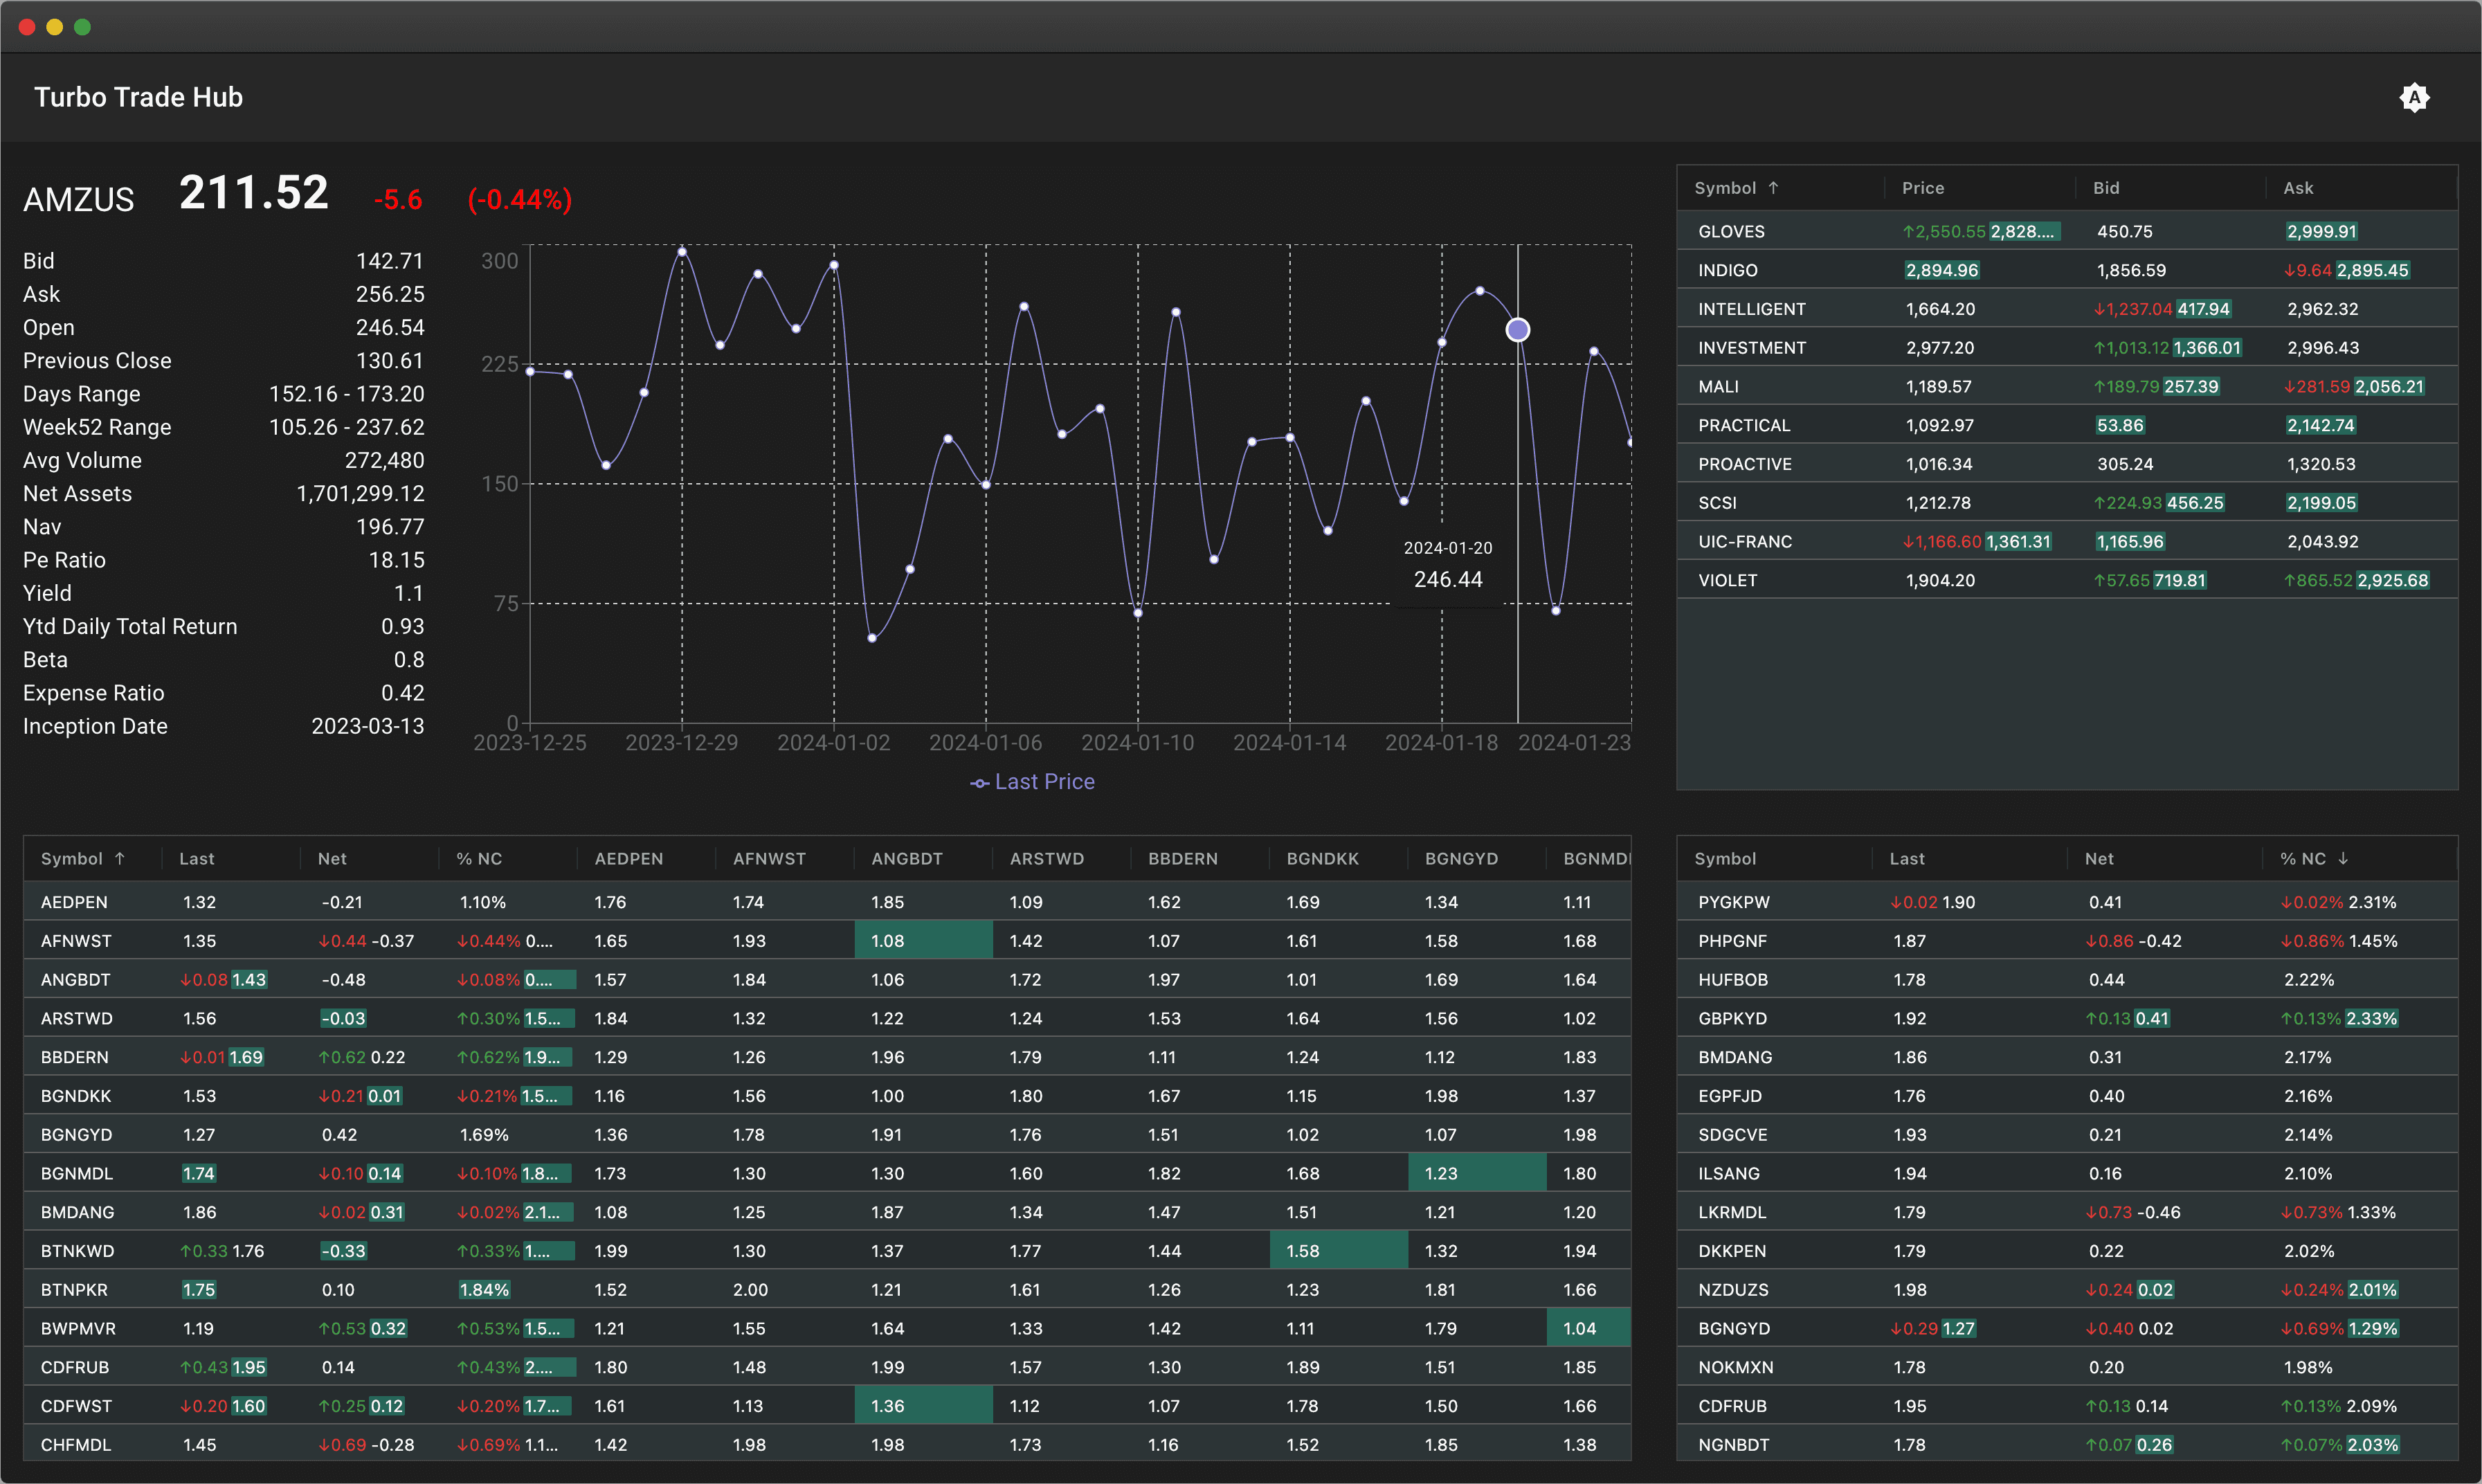The width and height of the screenshot is (2482, 1484).
Task: Click the highlighted data point on the price chart
Action: [x=1518, y=329]
